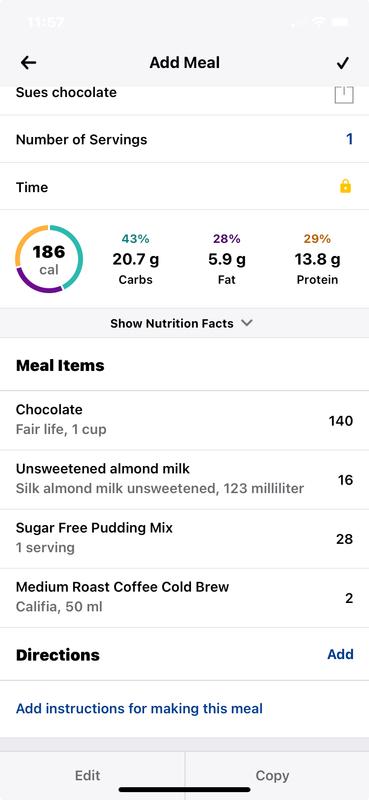Tap the Sues chocolate meal name
369x800 pixels.
pos(66,93)
